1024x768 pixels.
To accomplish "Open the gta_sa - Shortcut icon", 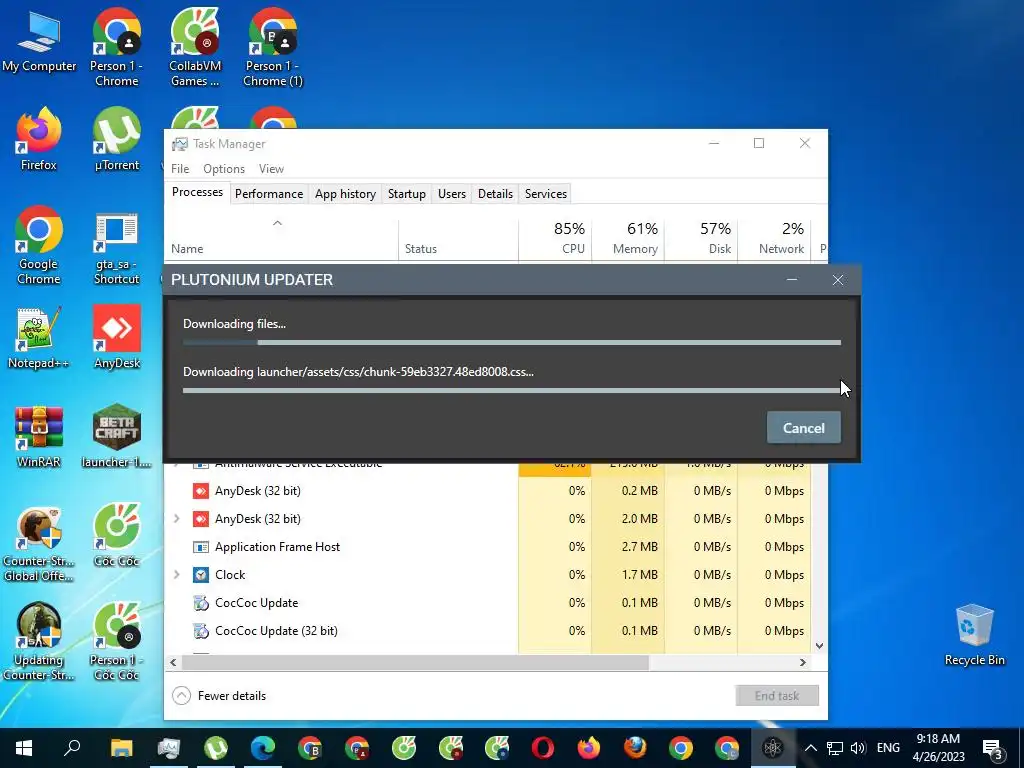I will pos(116,248).
